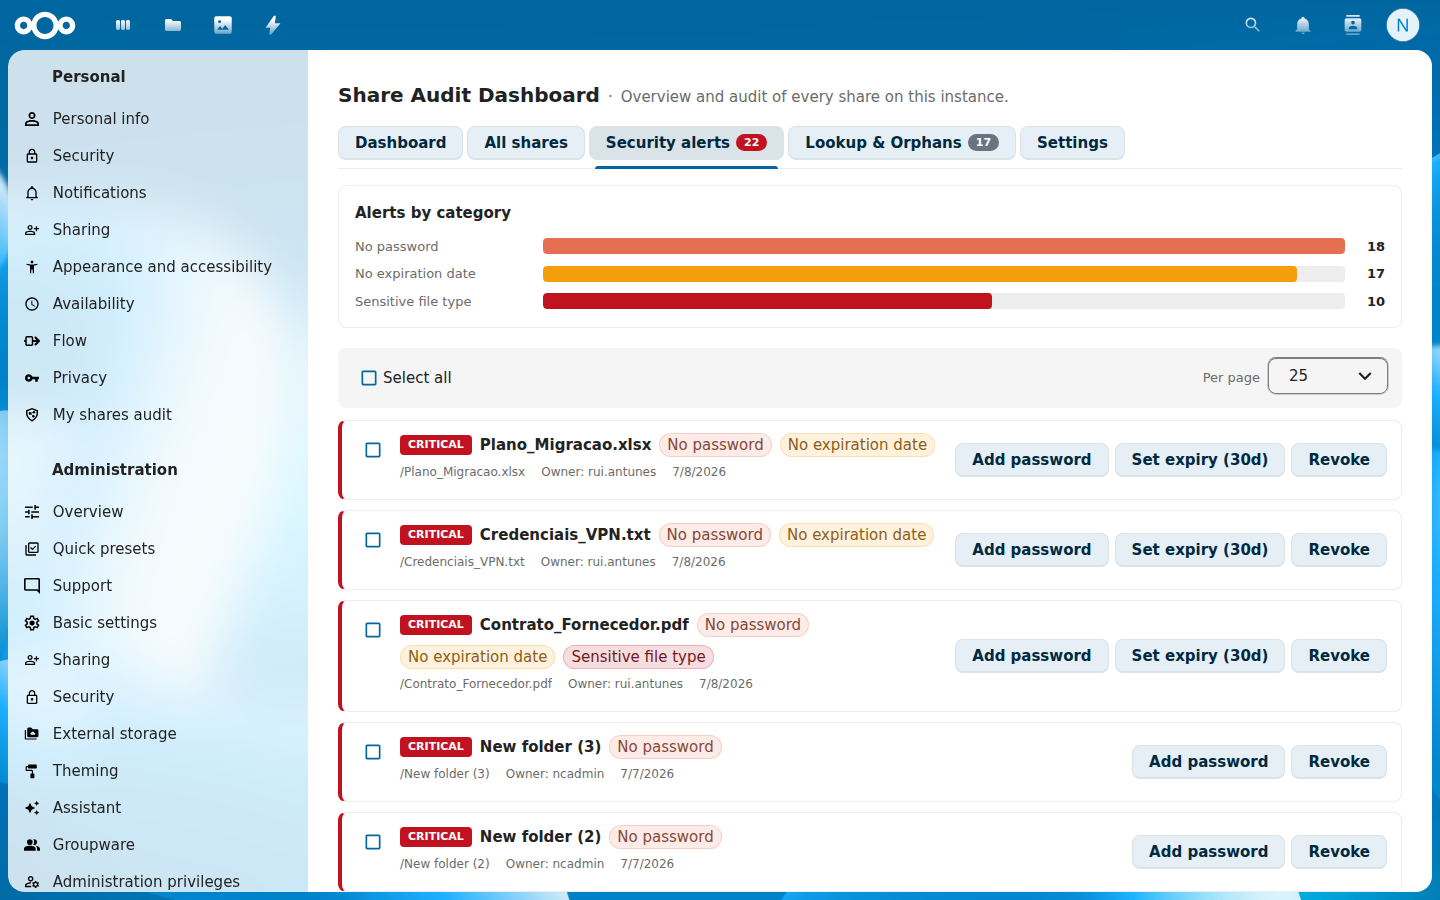Click the Appearance and accessibility icon

click(32, 267)
